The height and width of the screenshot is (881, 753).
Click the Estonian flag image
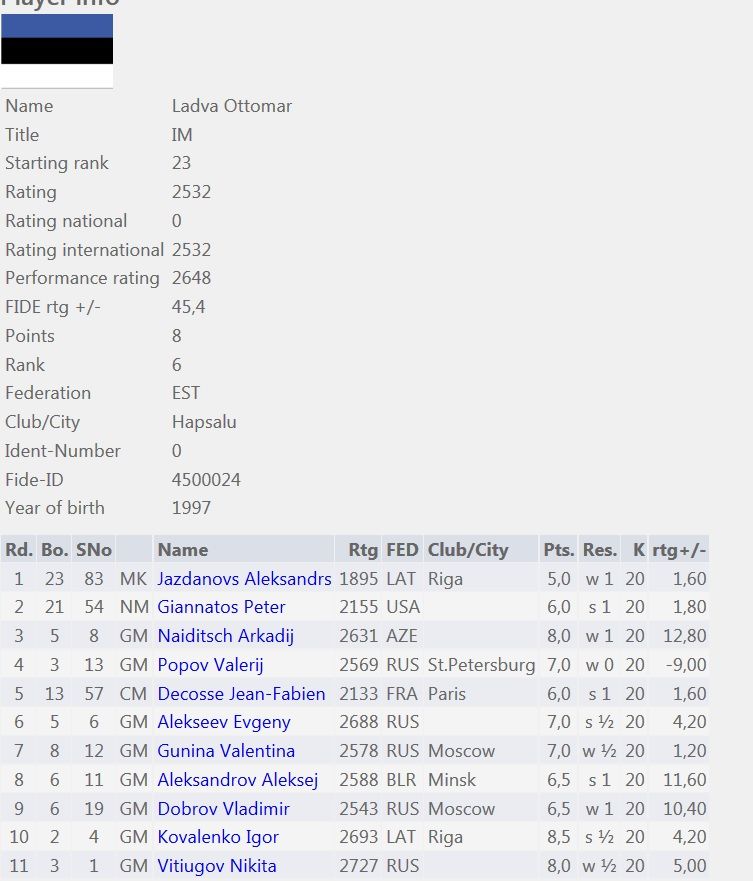[x=57, y=51]
